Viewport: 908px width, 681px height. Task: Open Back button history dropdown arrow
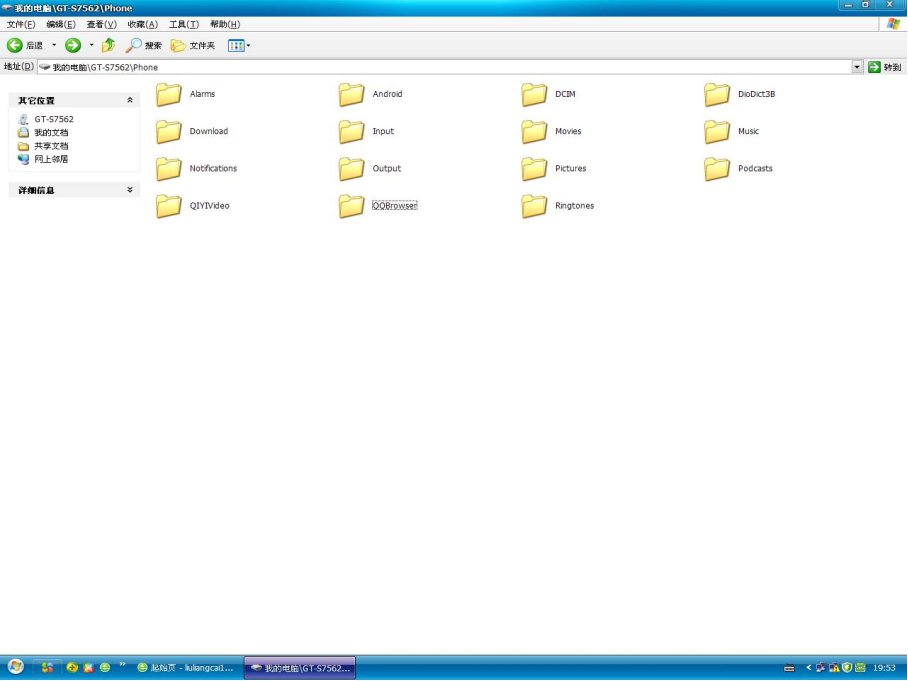(x=54, y=45)
